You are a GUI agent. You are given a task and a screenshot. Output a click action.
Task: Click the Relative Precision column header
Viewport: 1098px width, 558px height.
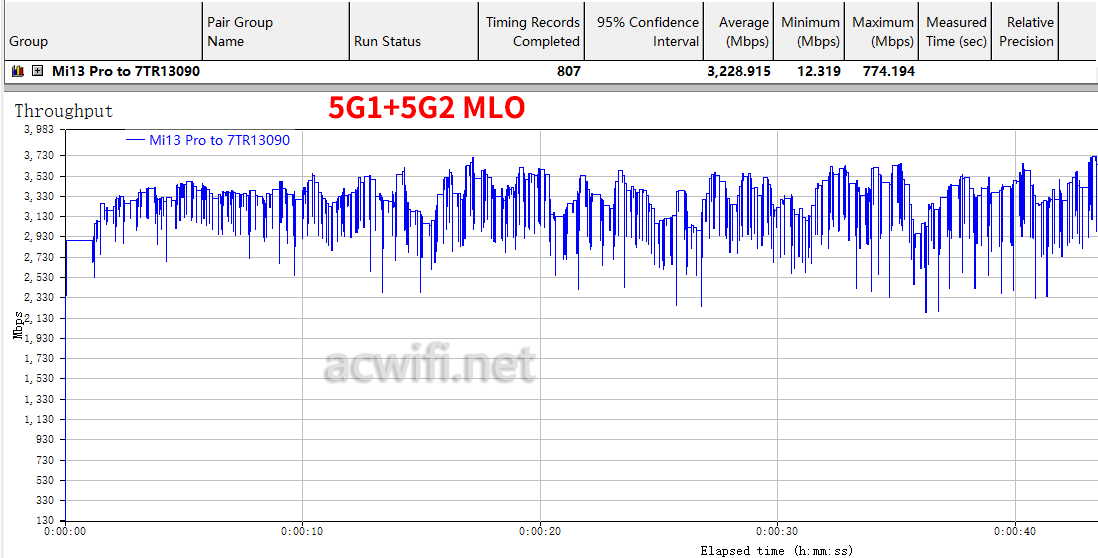pos(1025,32)
